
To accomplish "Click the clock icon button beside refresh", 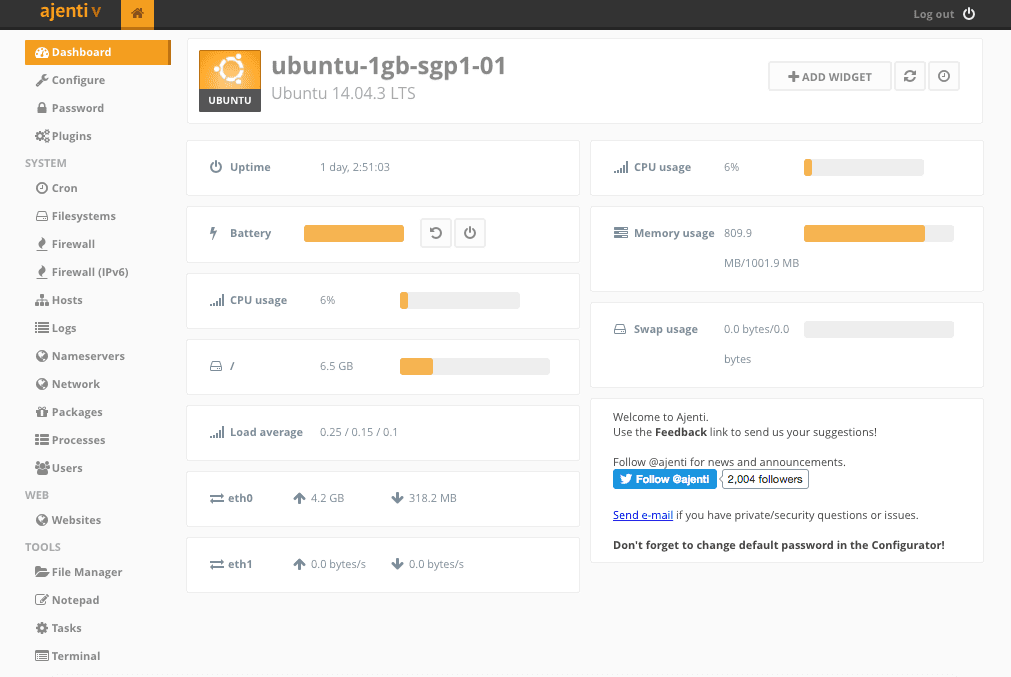I will coord(944,77).
